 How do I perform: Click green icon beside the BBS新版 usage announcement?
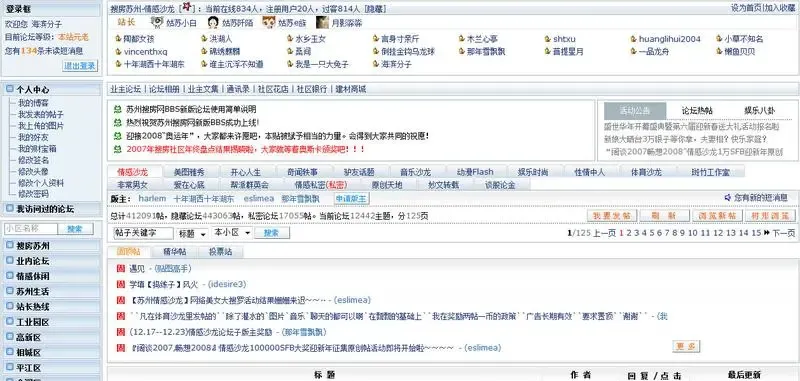pyautogui.click(x=118, y=109)
